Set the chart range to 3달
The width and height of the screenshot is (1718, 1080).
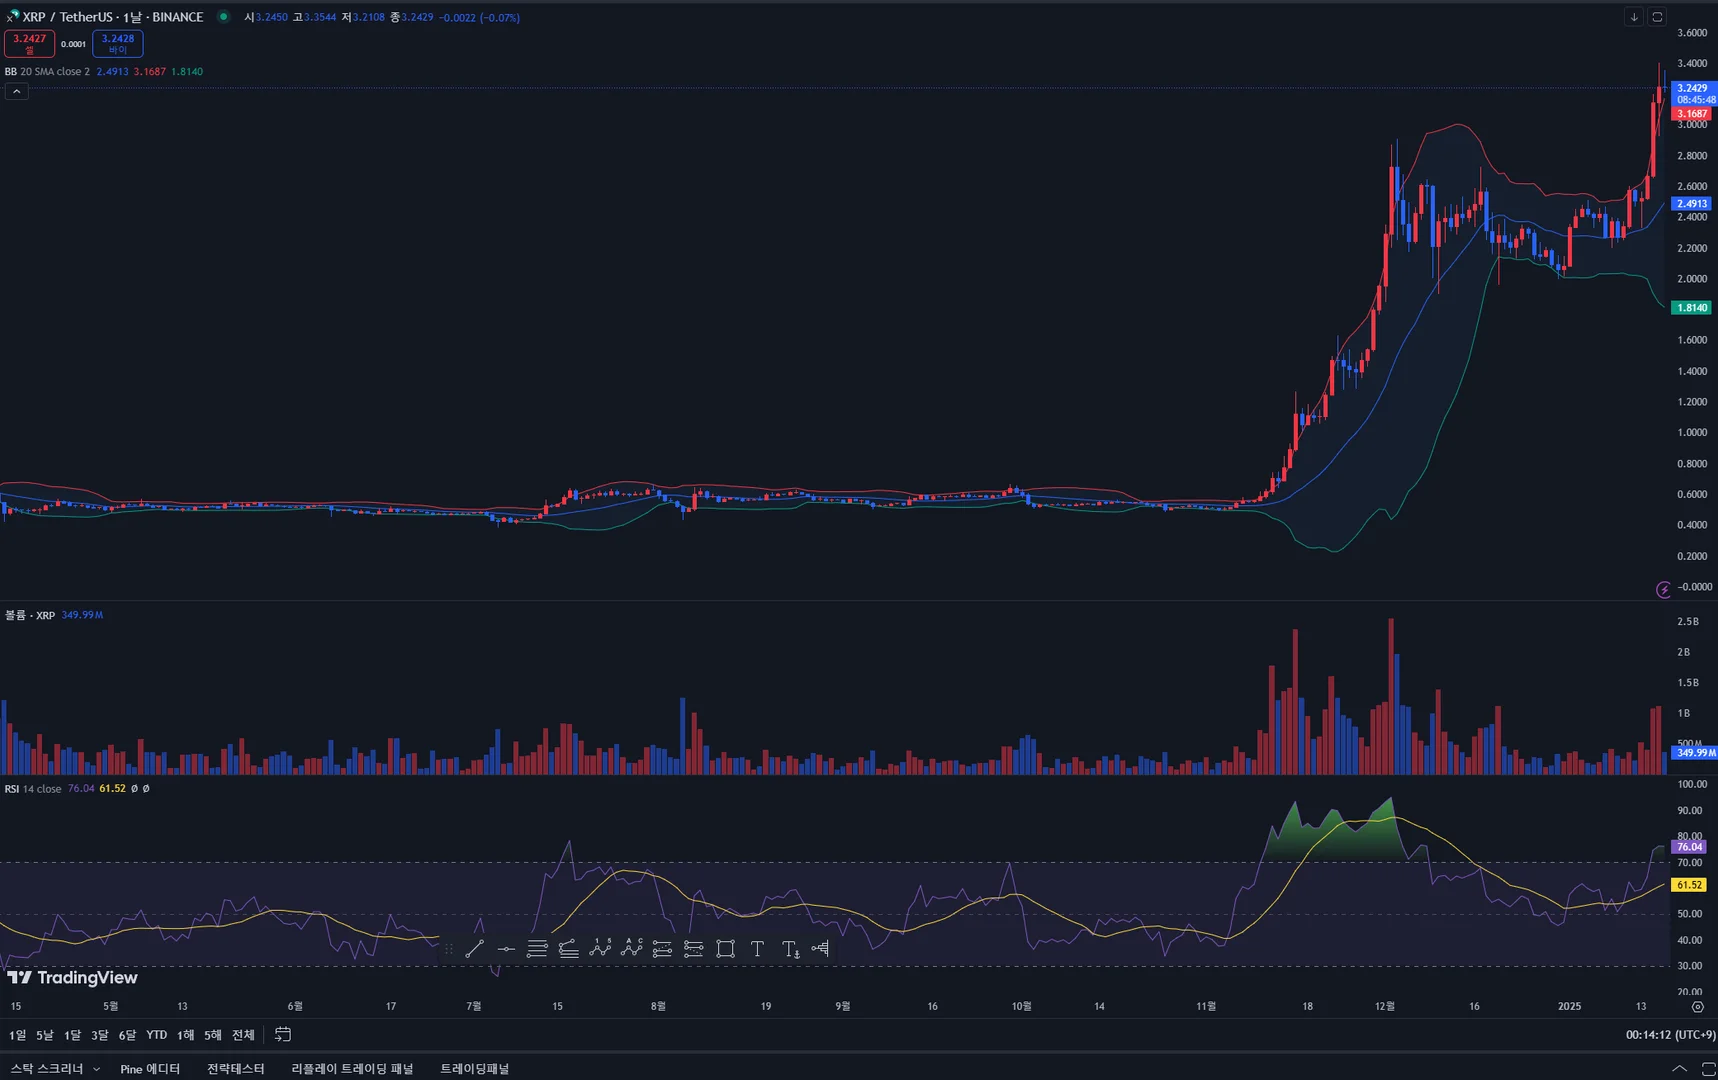[x=99, y=1035]
